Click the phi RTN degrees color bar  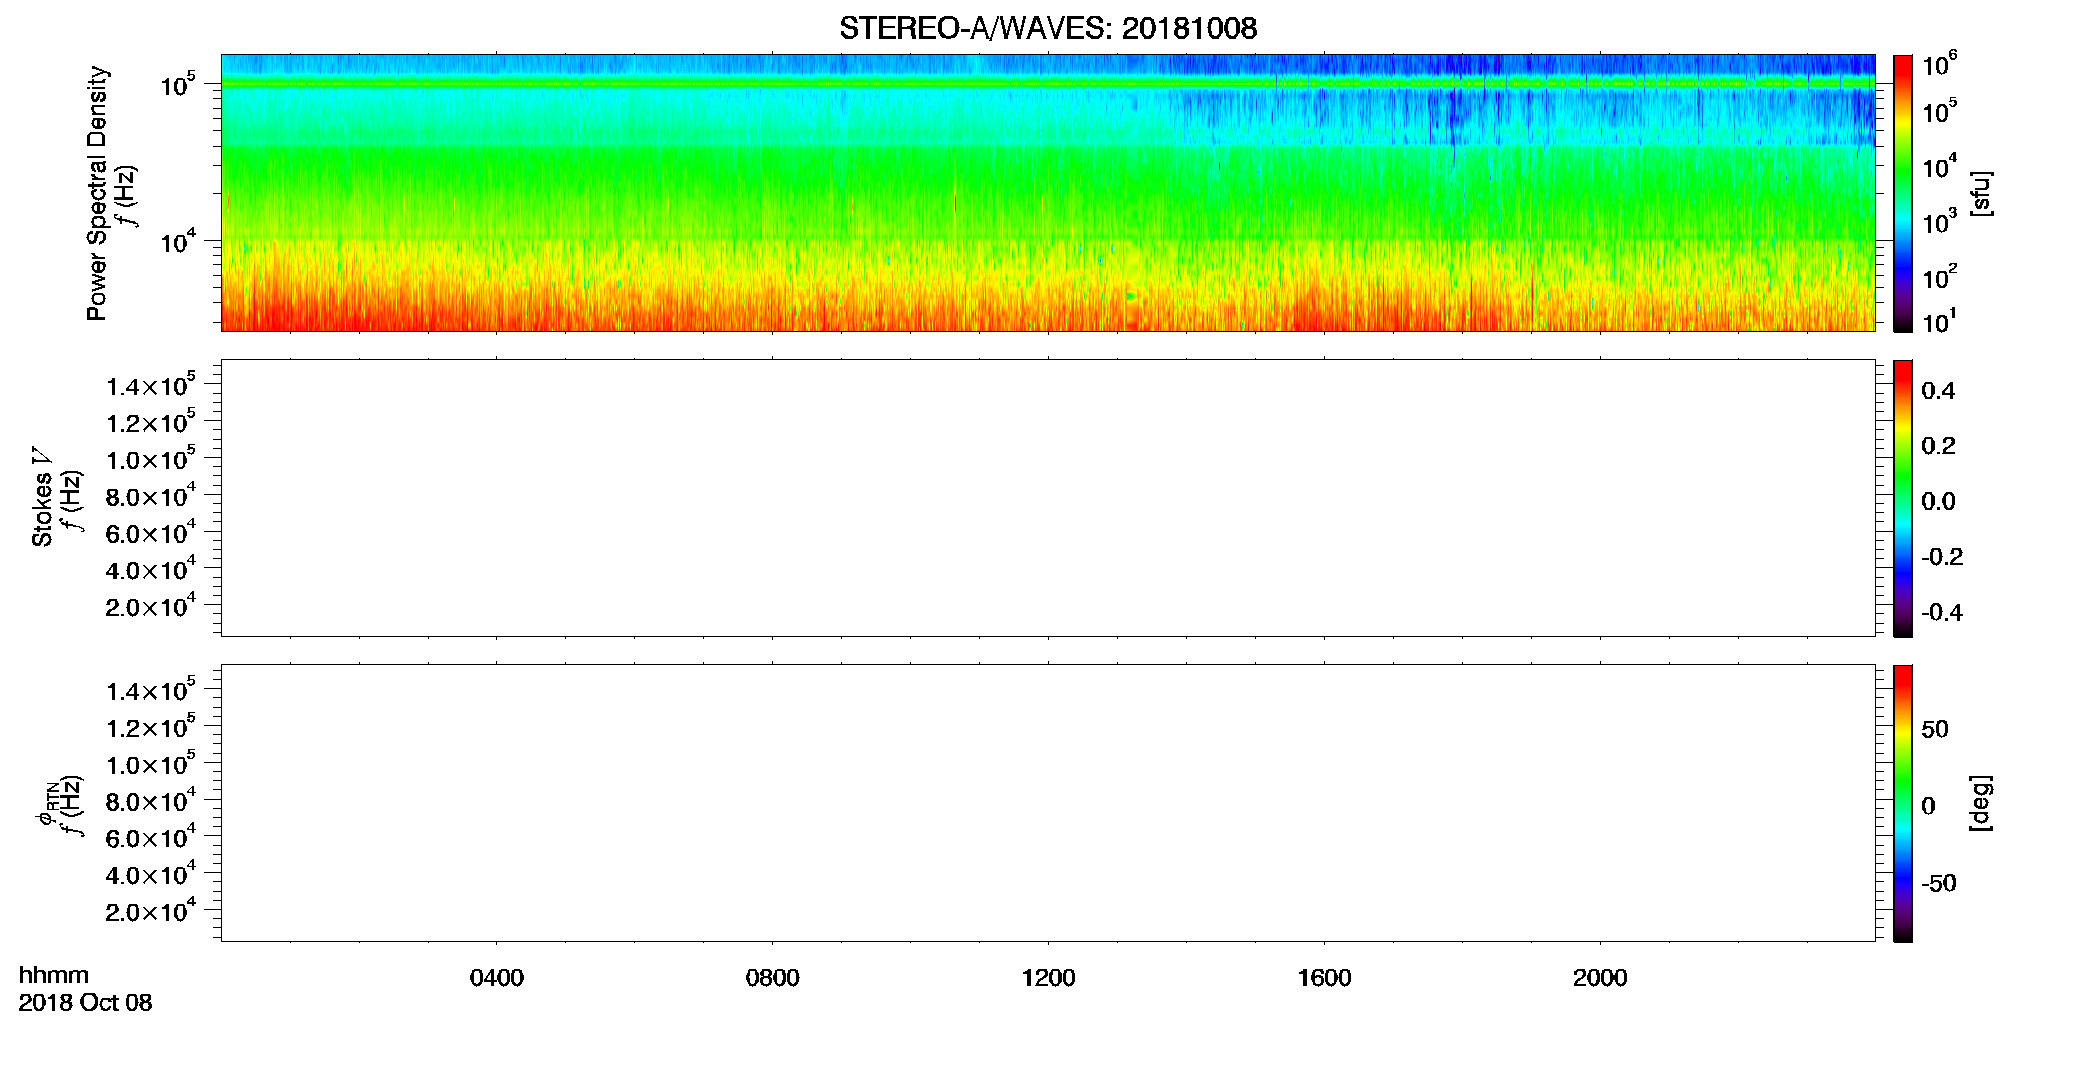click(x=1903, y=803)
